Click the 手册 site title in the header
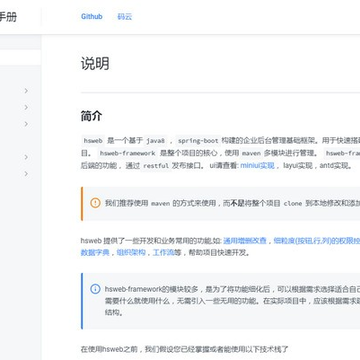360x360 pixels. pyautogui.click(x=7, y=17)
